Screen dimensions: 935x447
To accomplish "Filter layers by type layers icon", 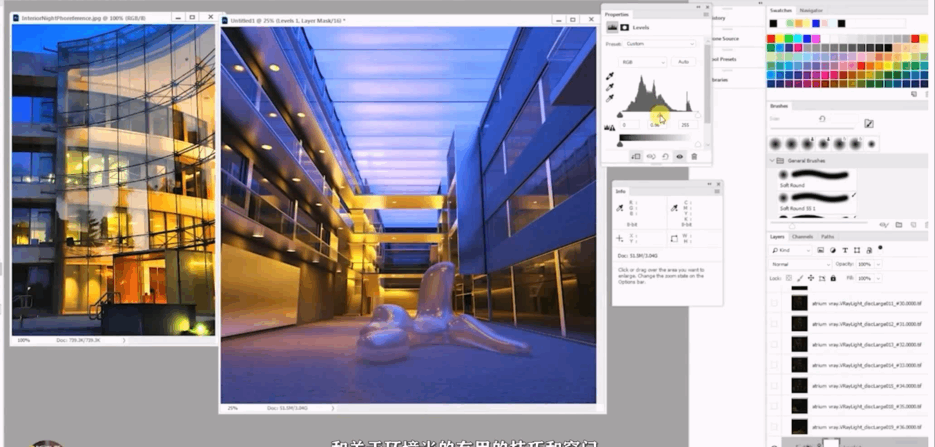I will pyautogui.click(x=844, y=250).
